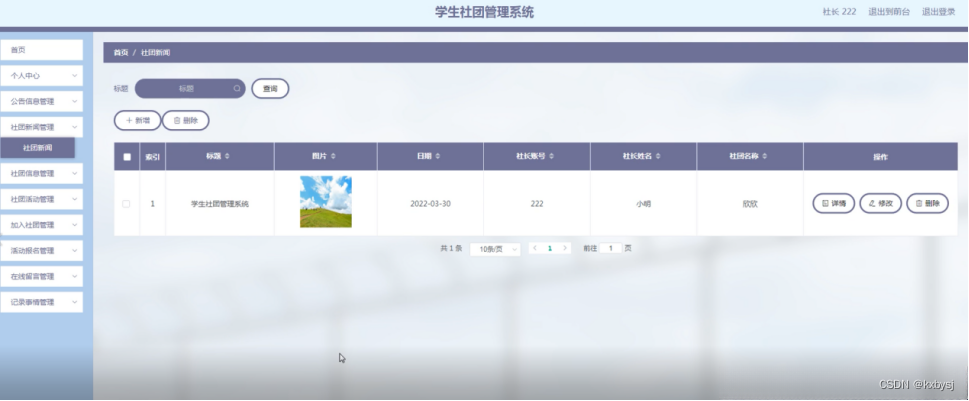Click the 2022-03-30 date cell

(430, 203)
